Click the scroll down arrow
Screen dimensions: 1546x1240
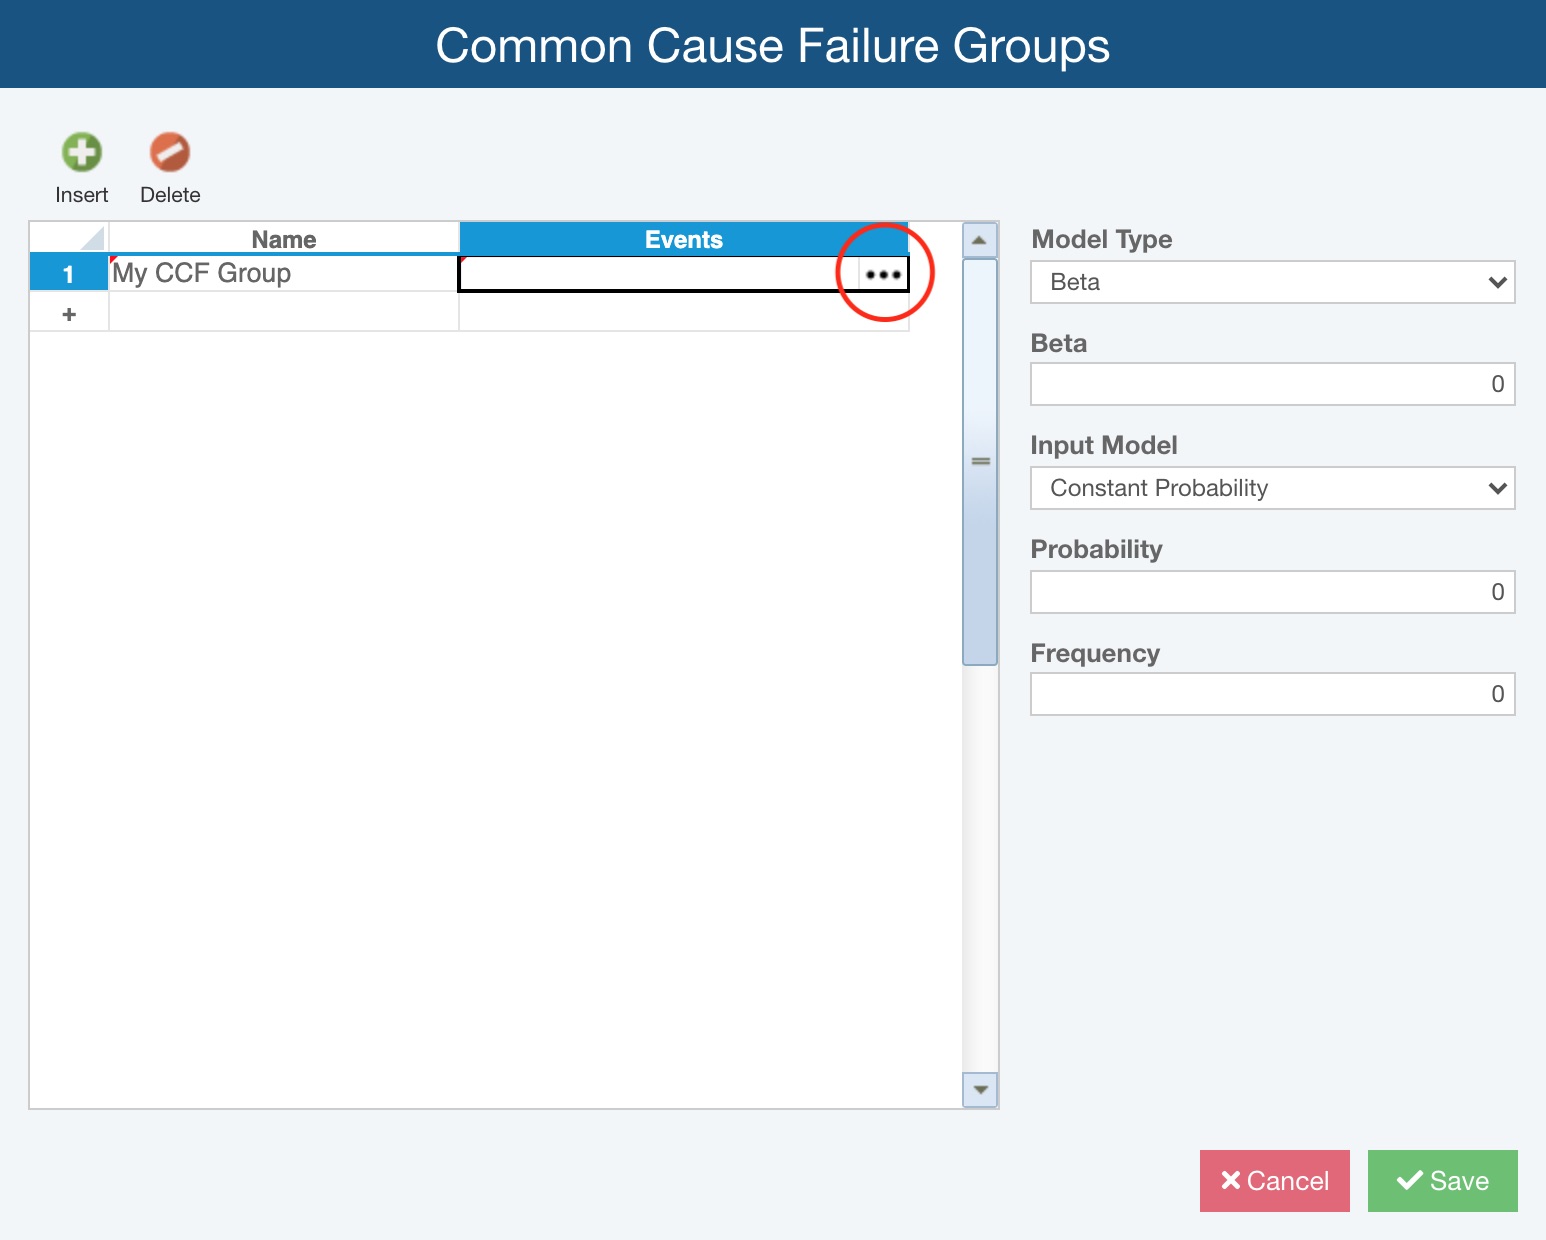point(980,1089)
